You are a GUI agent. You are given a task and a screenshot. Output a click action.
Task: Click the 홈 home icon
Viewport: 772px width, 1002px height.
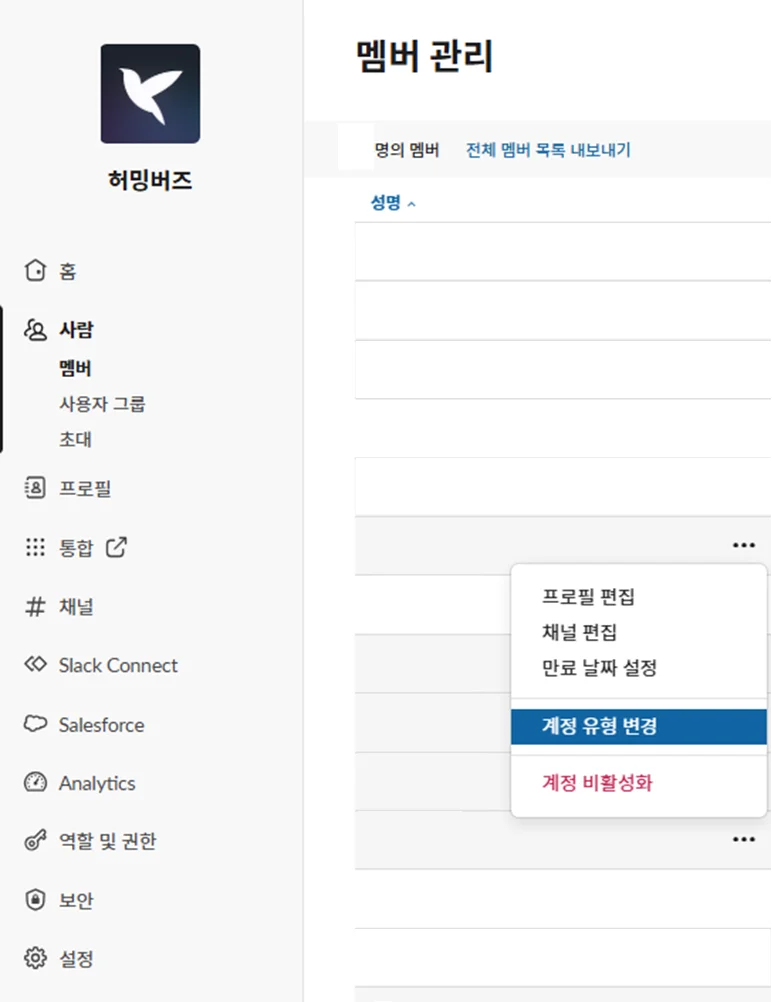click(36, 271)
